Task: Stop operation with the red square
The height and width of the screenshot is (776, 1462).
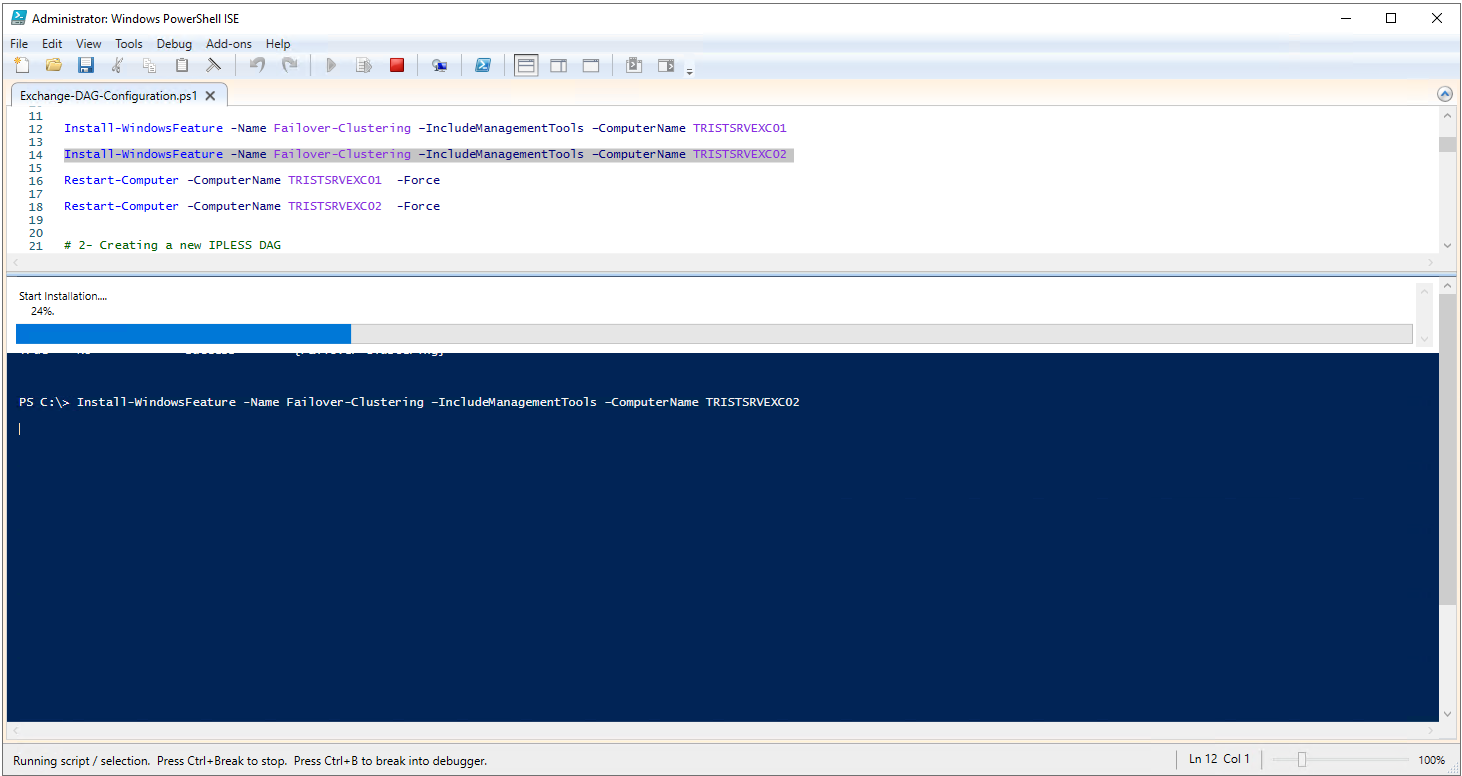Action: pos(397,65)
